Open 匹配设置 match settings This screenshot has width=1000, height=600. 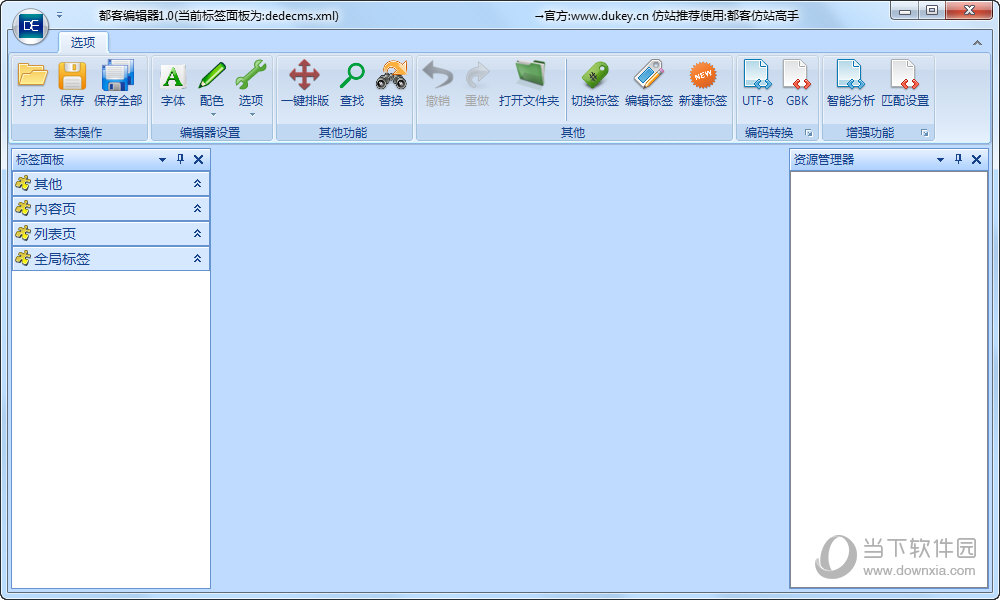pos(905,84)
